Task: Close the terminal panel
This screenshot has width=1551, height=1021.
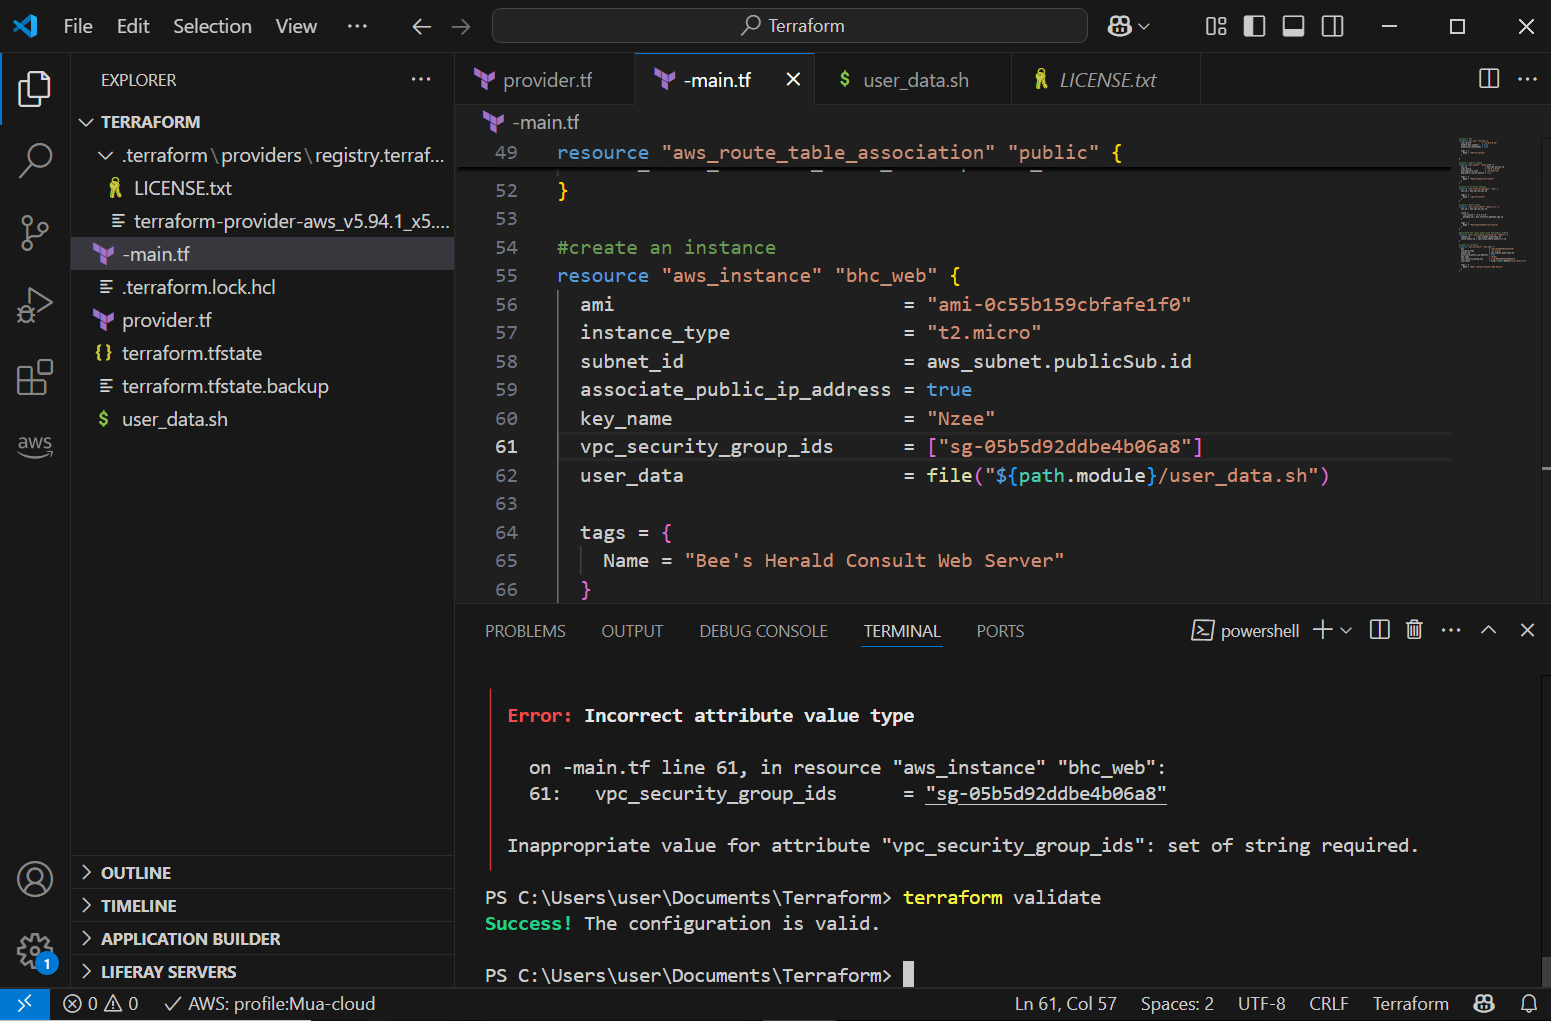Action: [x=1527, y=630]
